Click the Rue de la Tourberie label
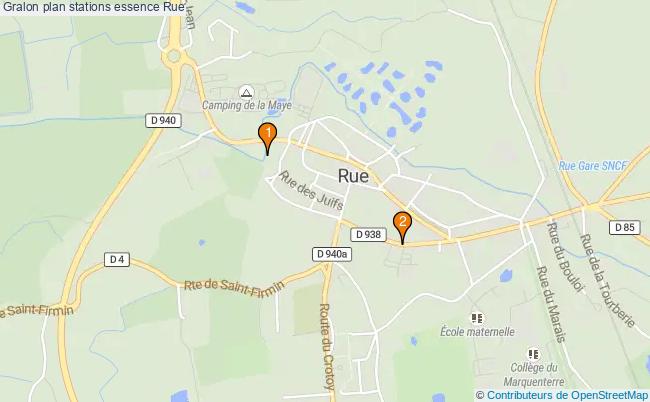650x402 pixels. [607, 281]
